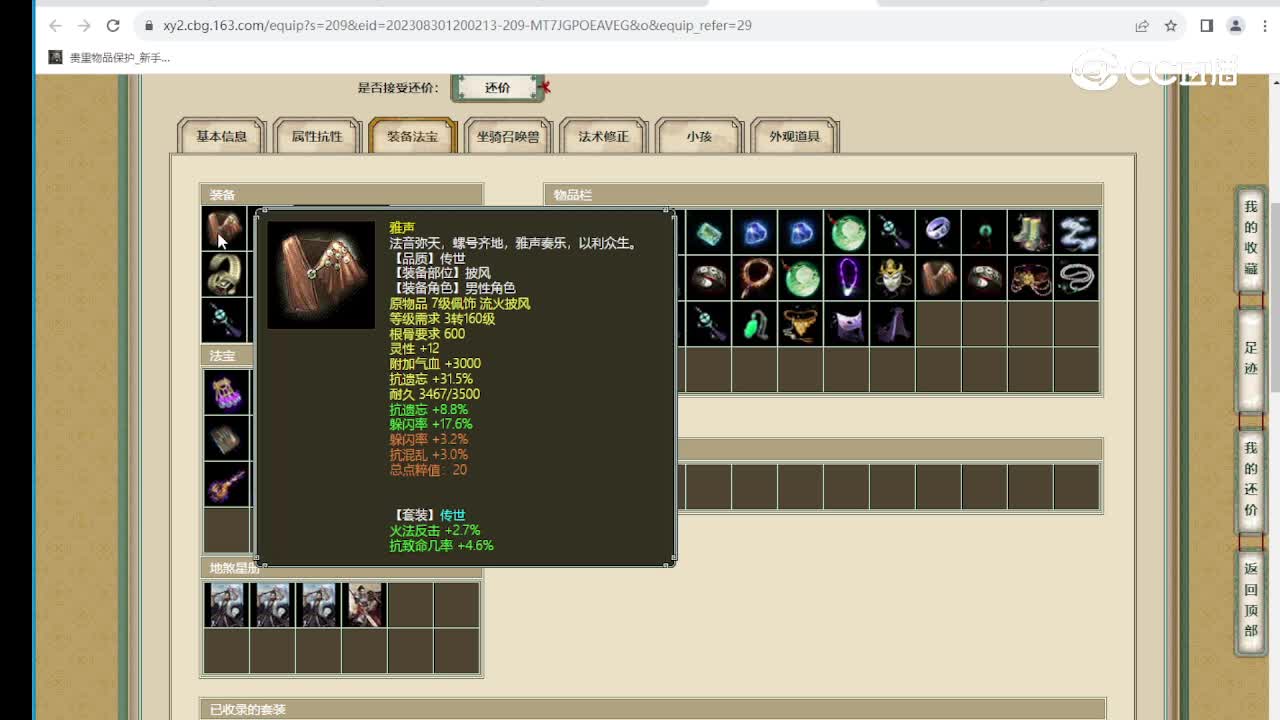Open the second warrior card under 地煞星

point(272,605)
